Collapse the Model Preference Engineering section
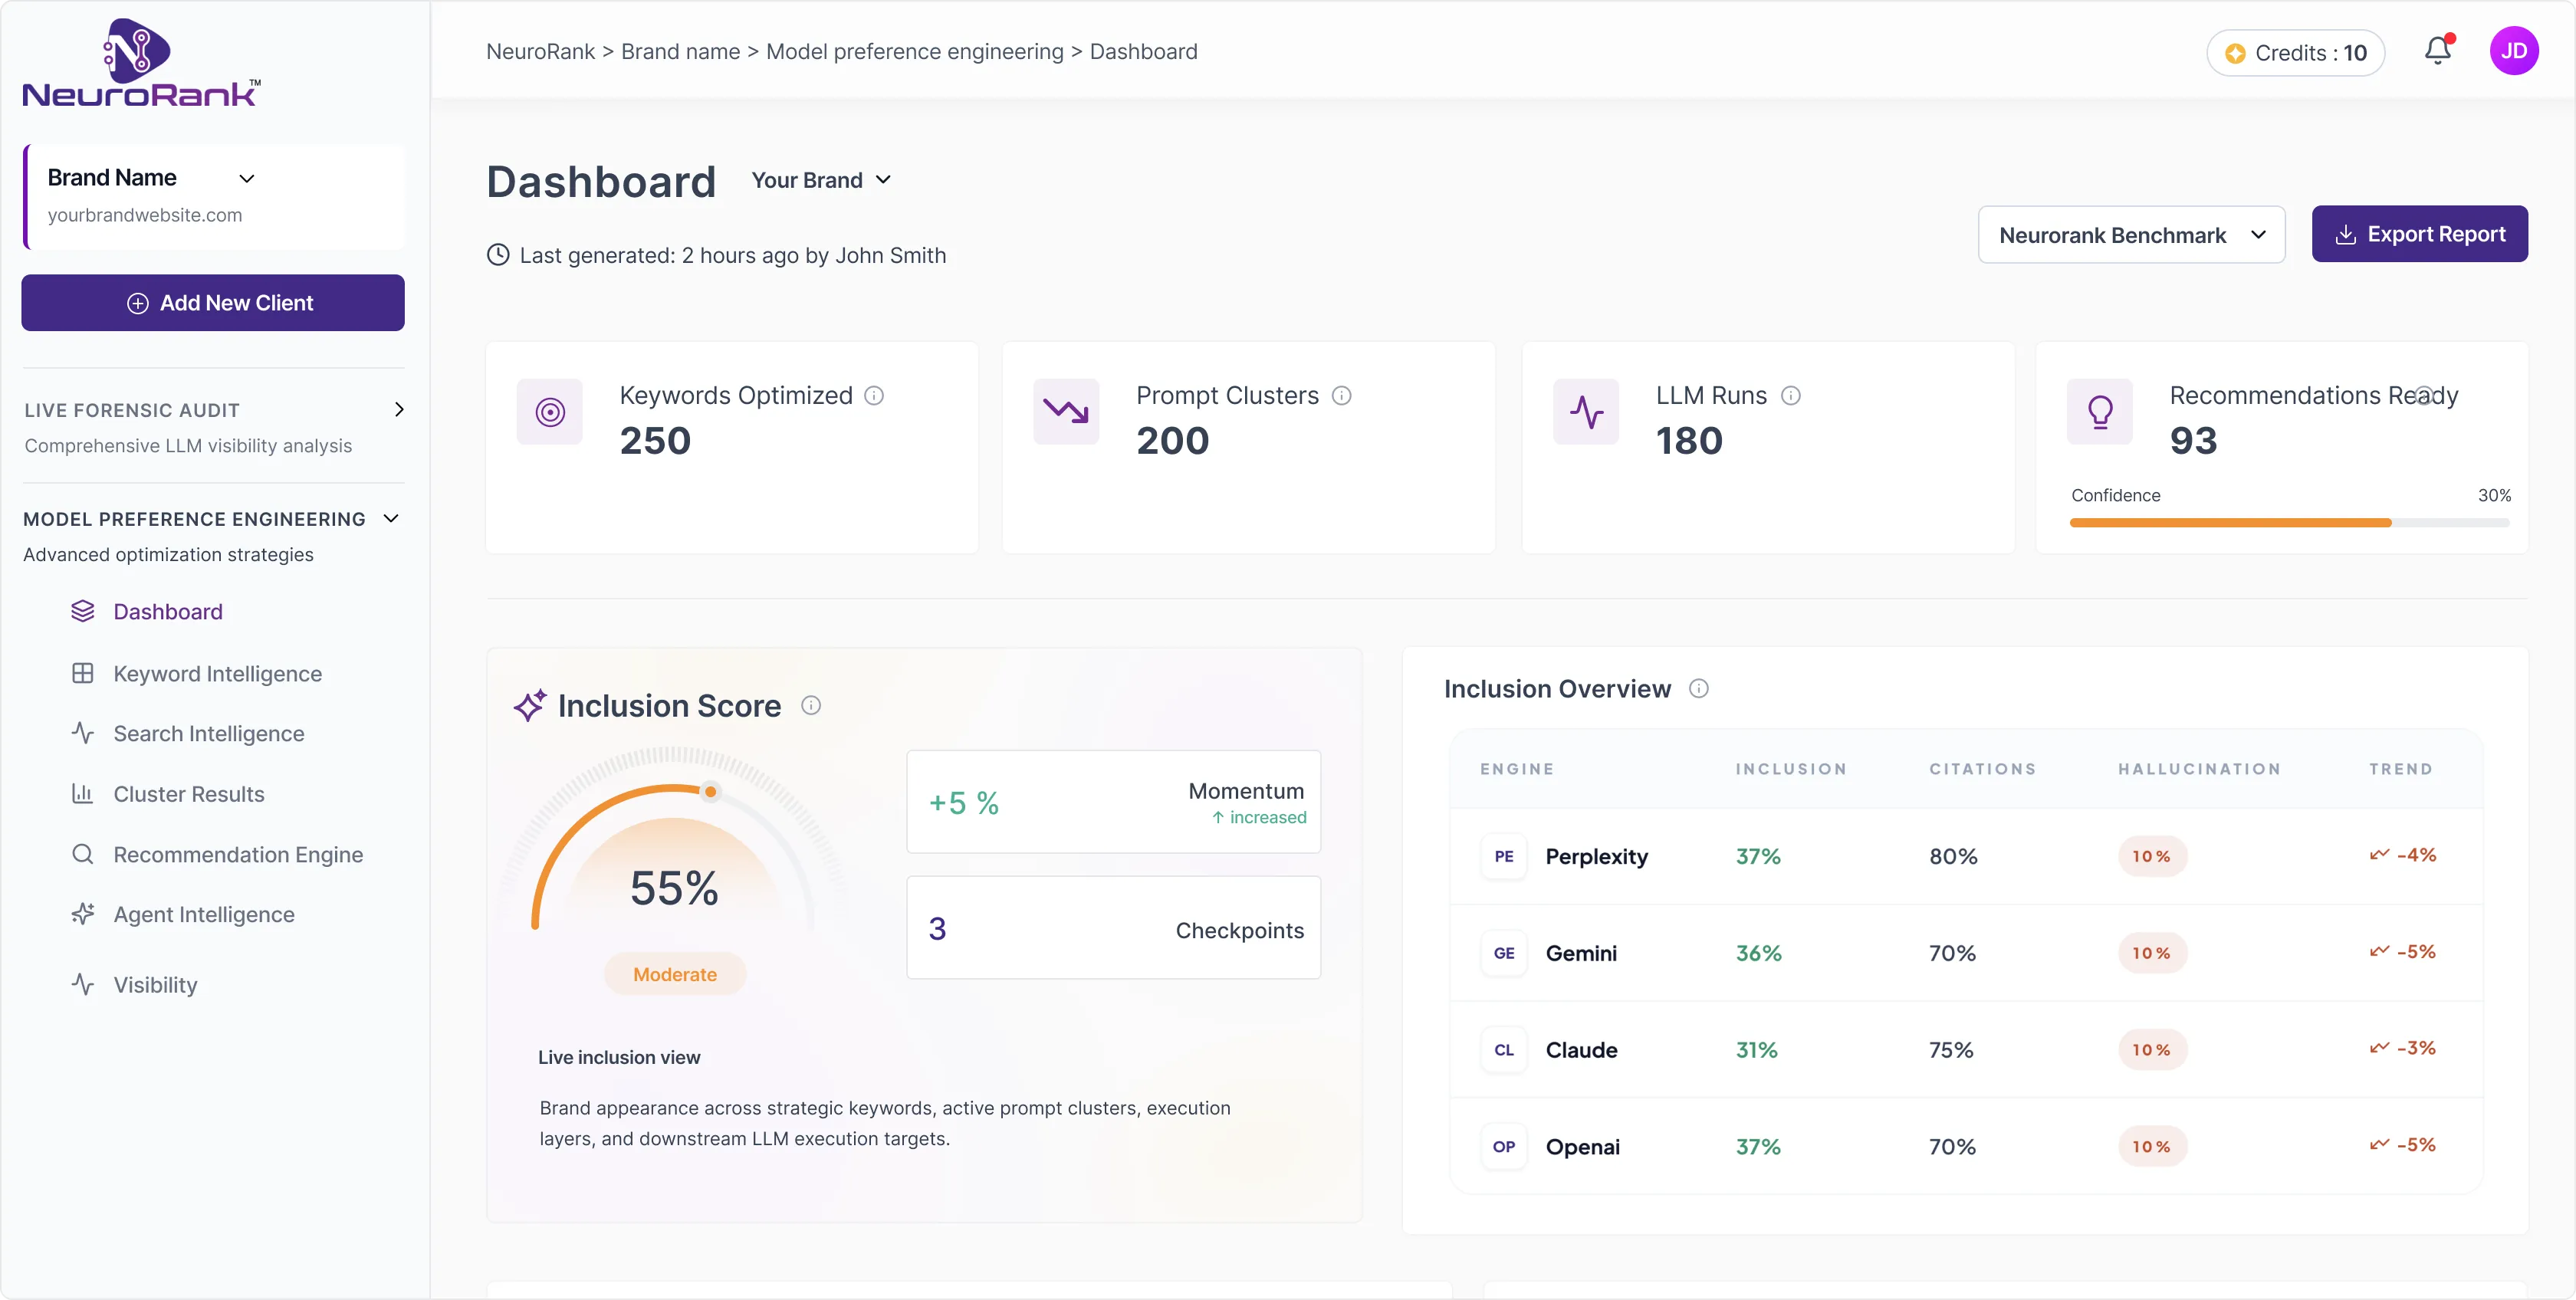This screenshot has width=2576, height=1300. (x=391, y=519)
